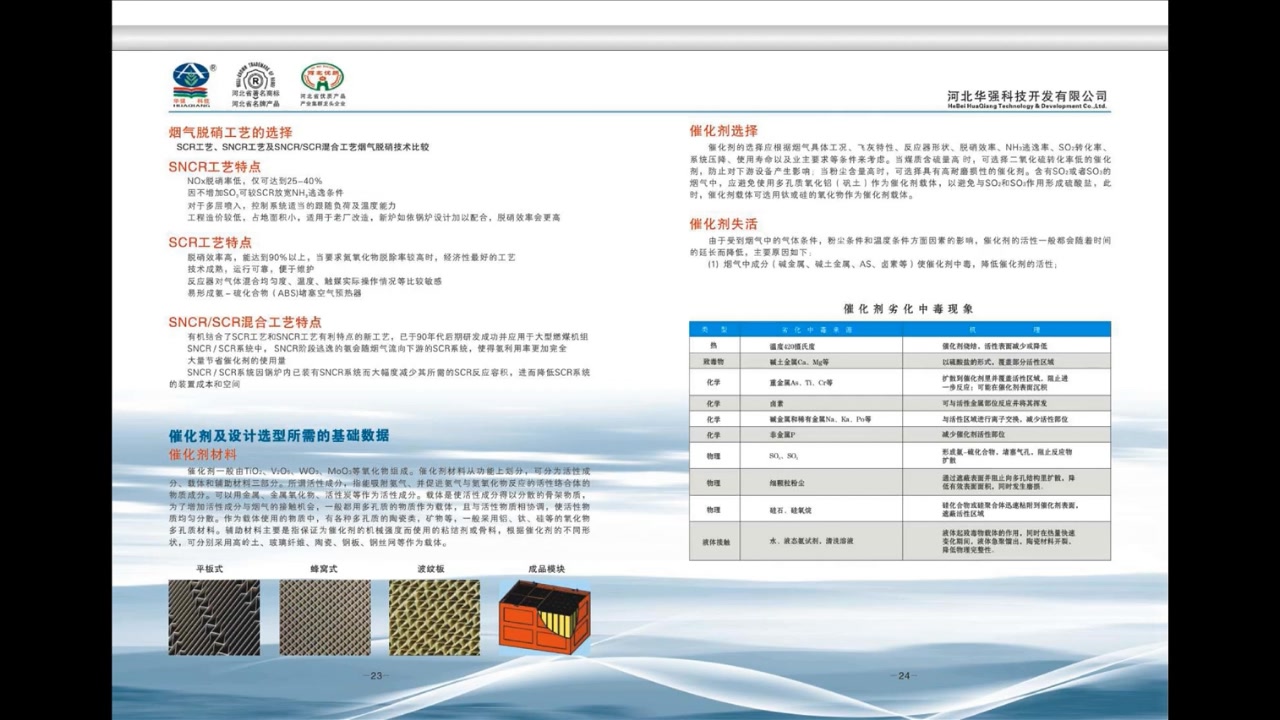Viewport: 1280px width, 720px height.
Task: Click the table title 催化剂劣化中毒现象
Action: [x=908, y=309]
